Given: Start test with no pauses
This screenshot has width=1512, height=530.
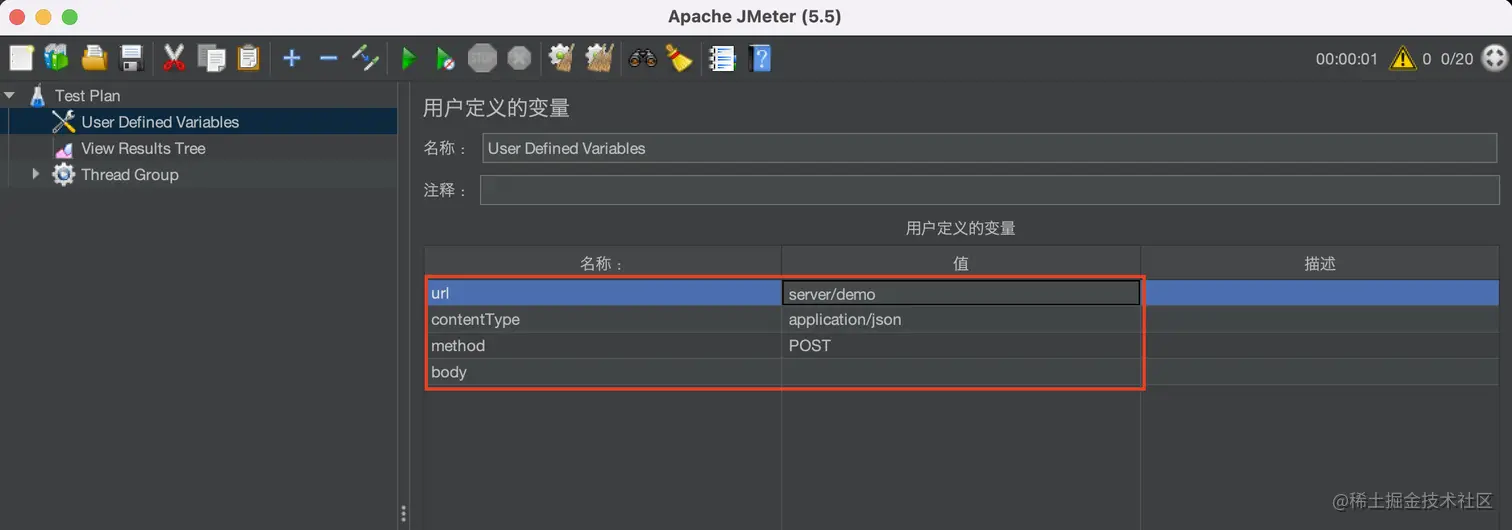Looking at the screenshot, I should pyautogui.click(x=445, y=59).
